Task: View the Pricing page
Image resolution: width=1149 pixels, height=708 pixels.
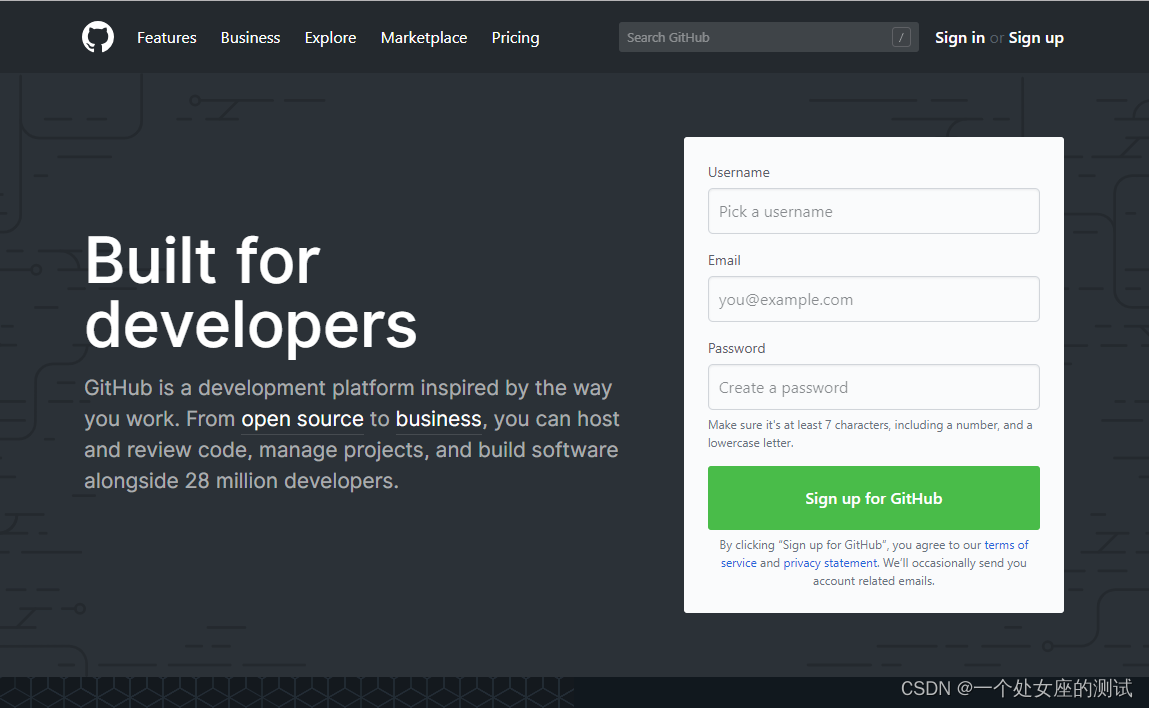Action: (515, 37)
